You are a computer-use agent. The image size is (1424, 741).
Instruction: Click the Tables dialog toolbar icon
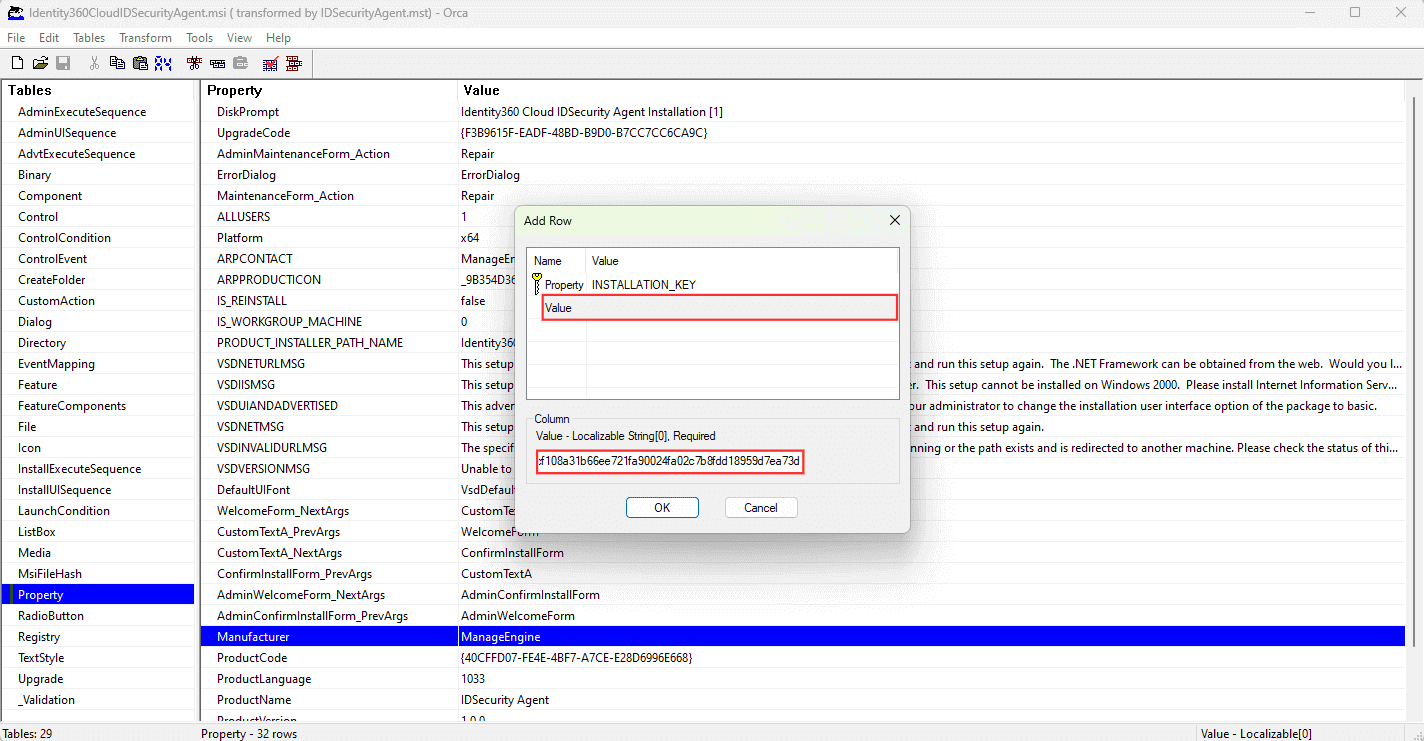(294, 63)
